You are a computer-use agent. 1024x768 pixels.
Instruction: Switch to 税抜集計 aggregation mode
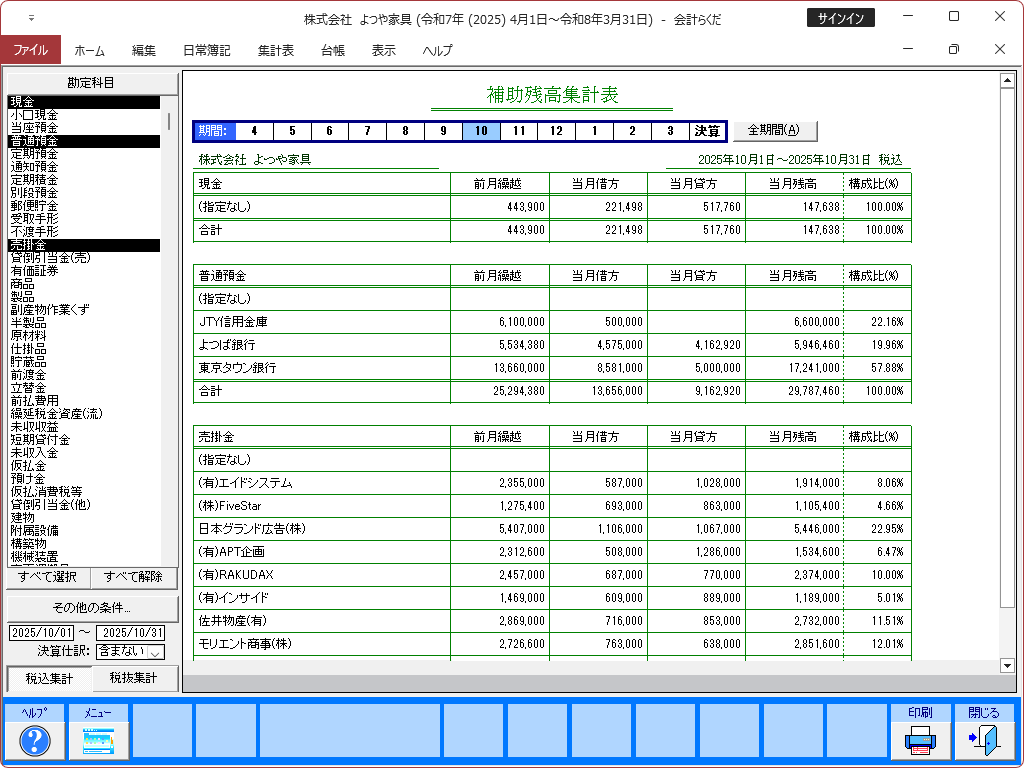(135, 679)
